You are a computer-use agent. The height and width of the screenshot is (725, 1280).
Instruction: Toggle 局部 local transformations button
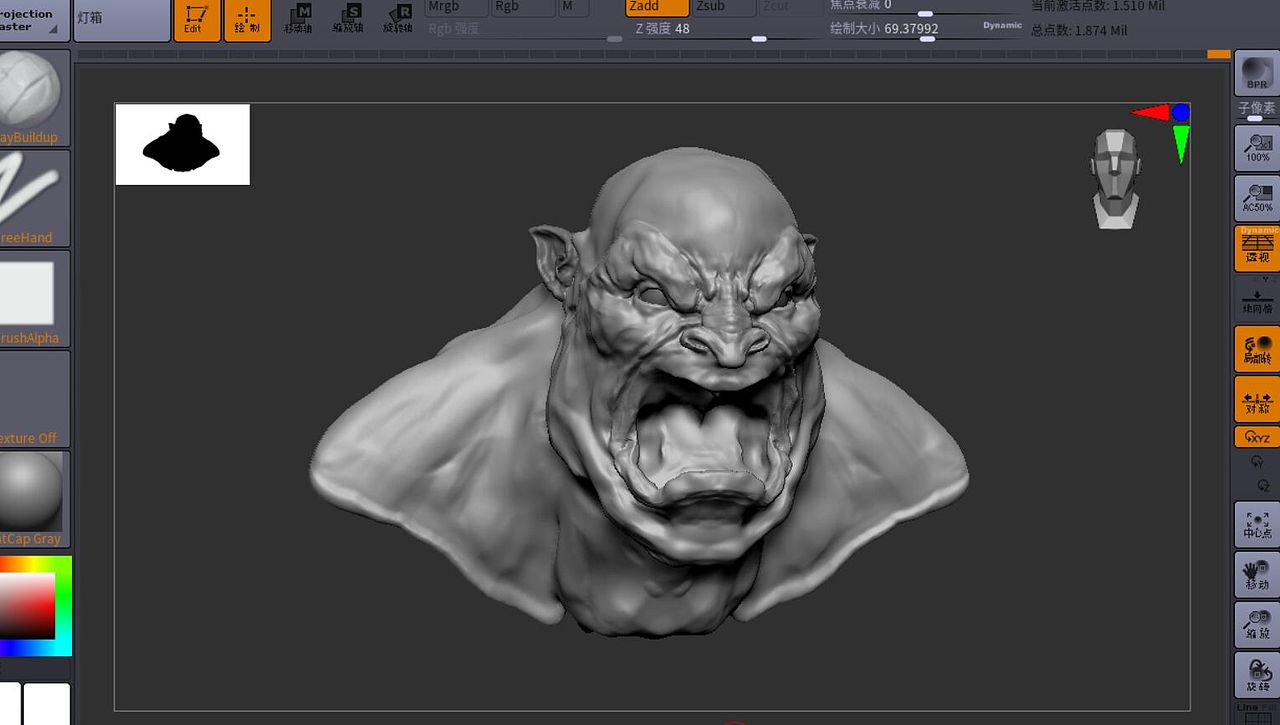coord(1257,349)
